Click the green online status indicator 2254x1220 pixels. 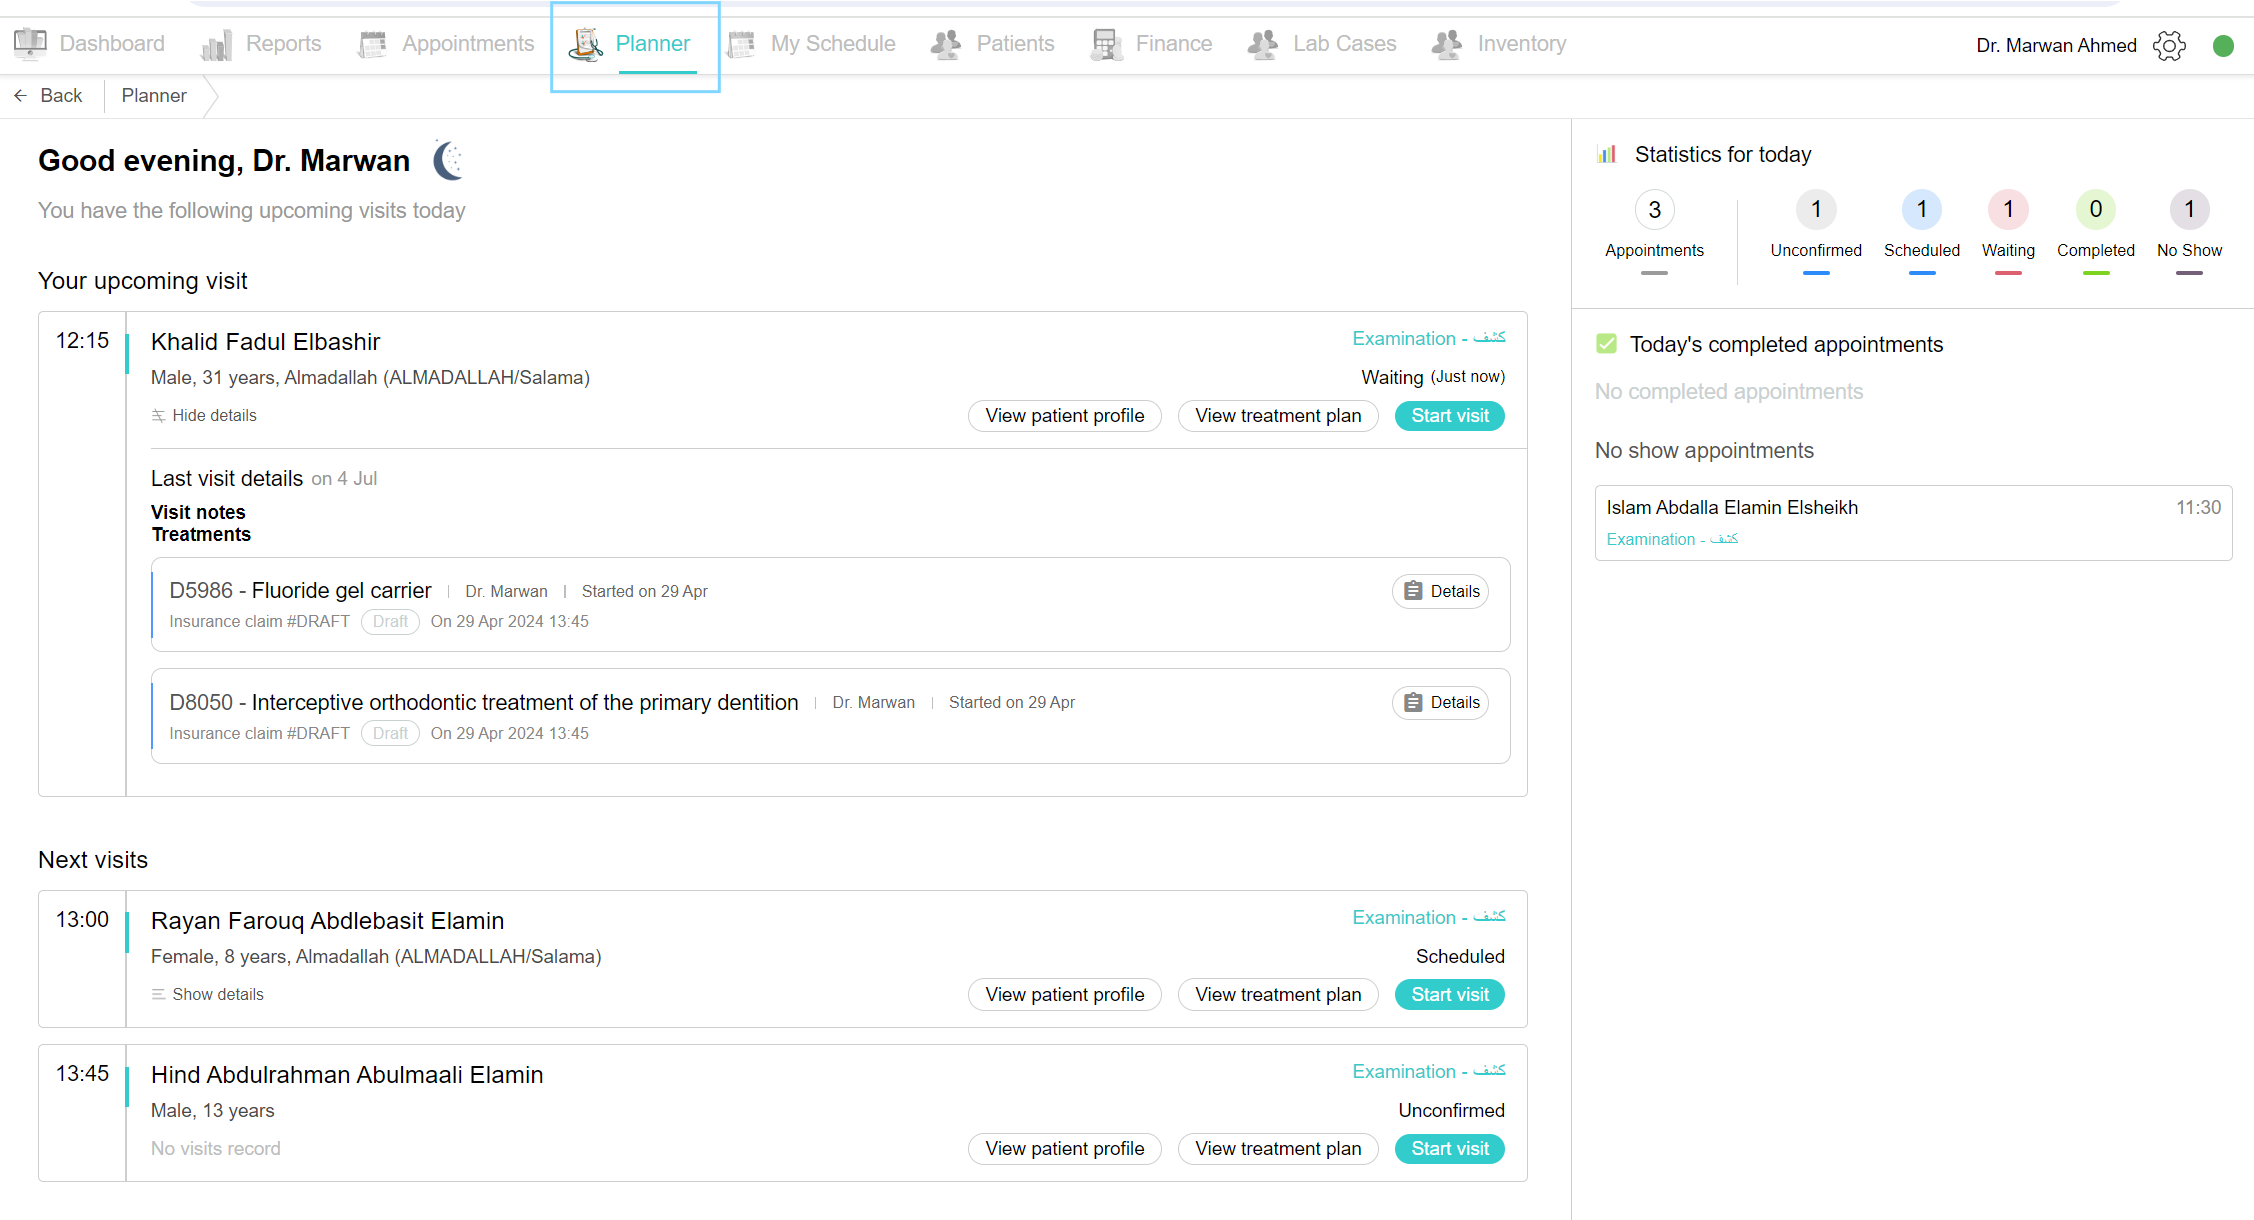[x=2223, y=45]
